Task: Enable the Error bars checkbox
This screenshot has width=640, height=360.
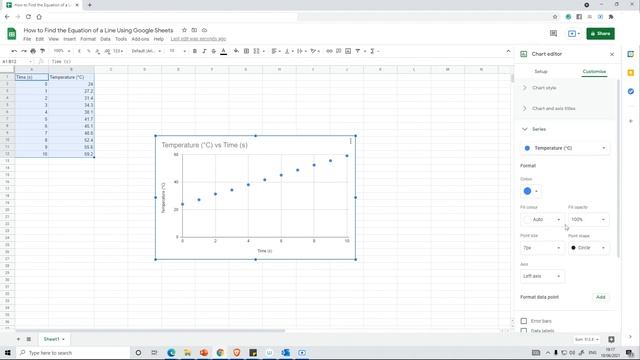Action: pyautogui.click(x=524, y=321)
